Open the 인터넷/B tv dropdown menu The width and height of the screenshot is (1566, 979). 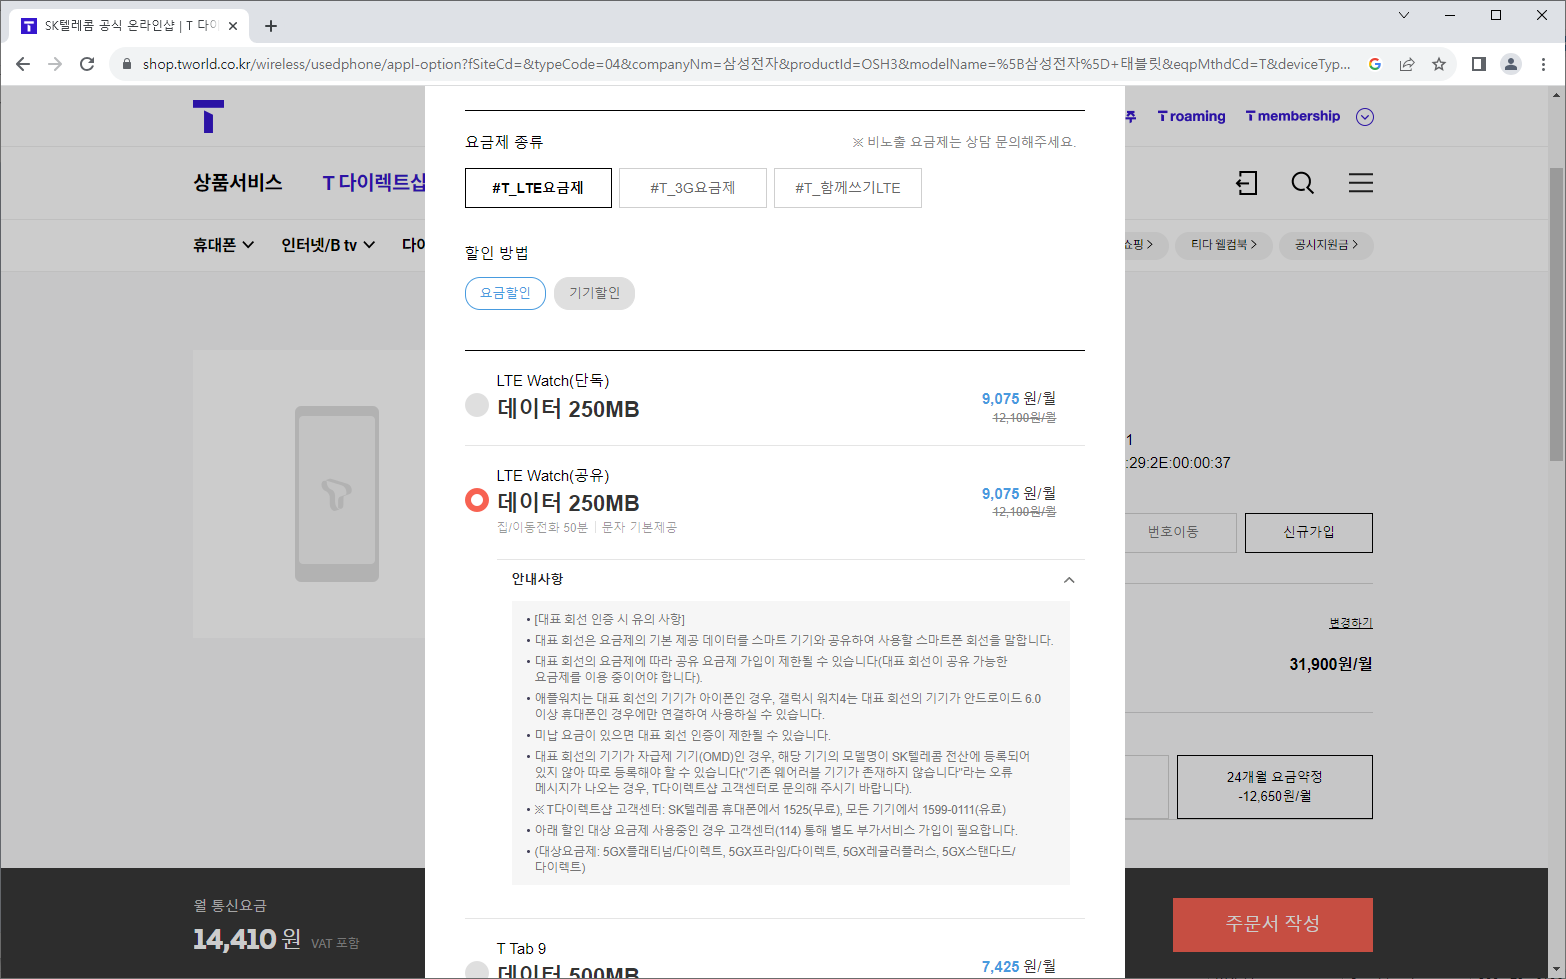[x=328, y=245]
